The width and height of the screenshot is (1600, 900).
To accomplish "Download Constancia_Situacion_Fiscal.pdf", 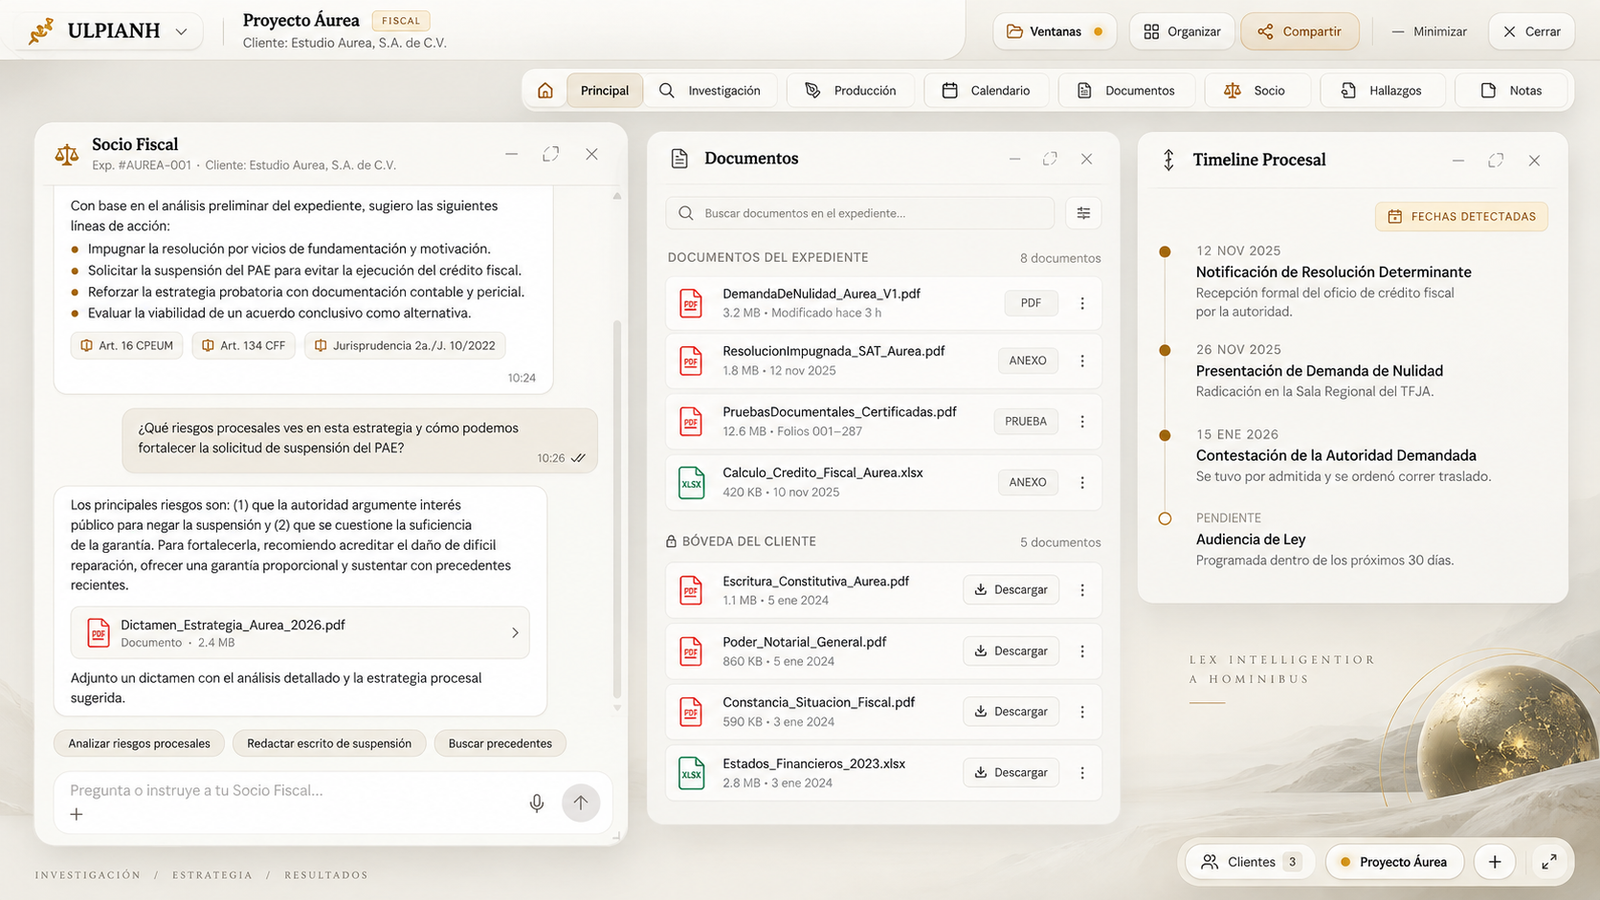I will (x=1011, y=712).
